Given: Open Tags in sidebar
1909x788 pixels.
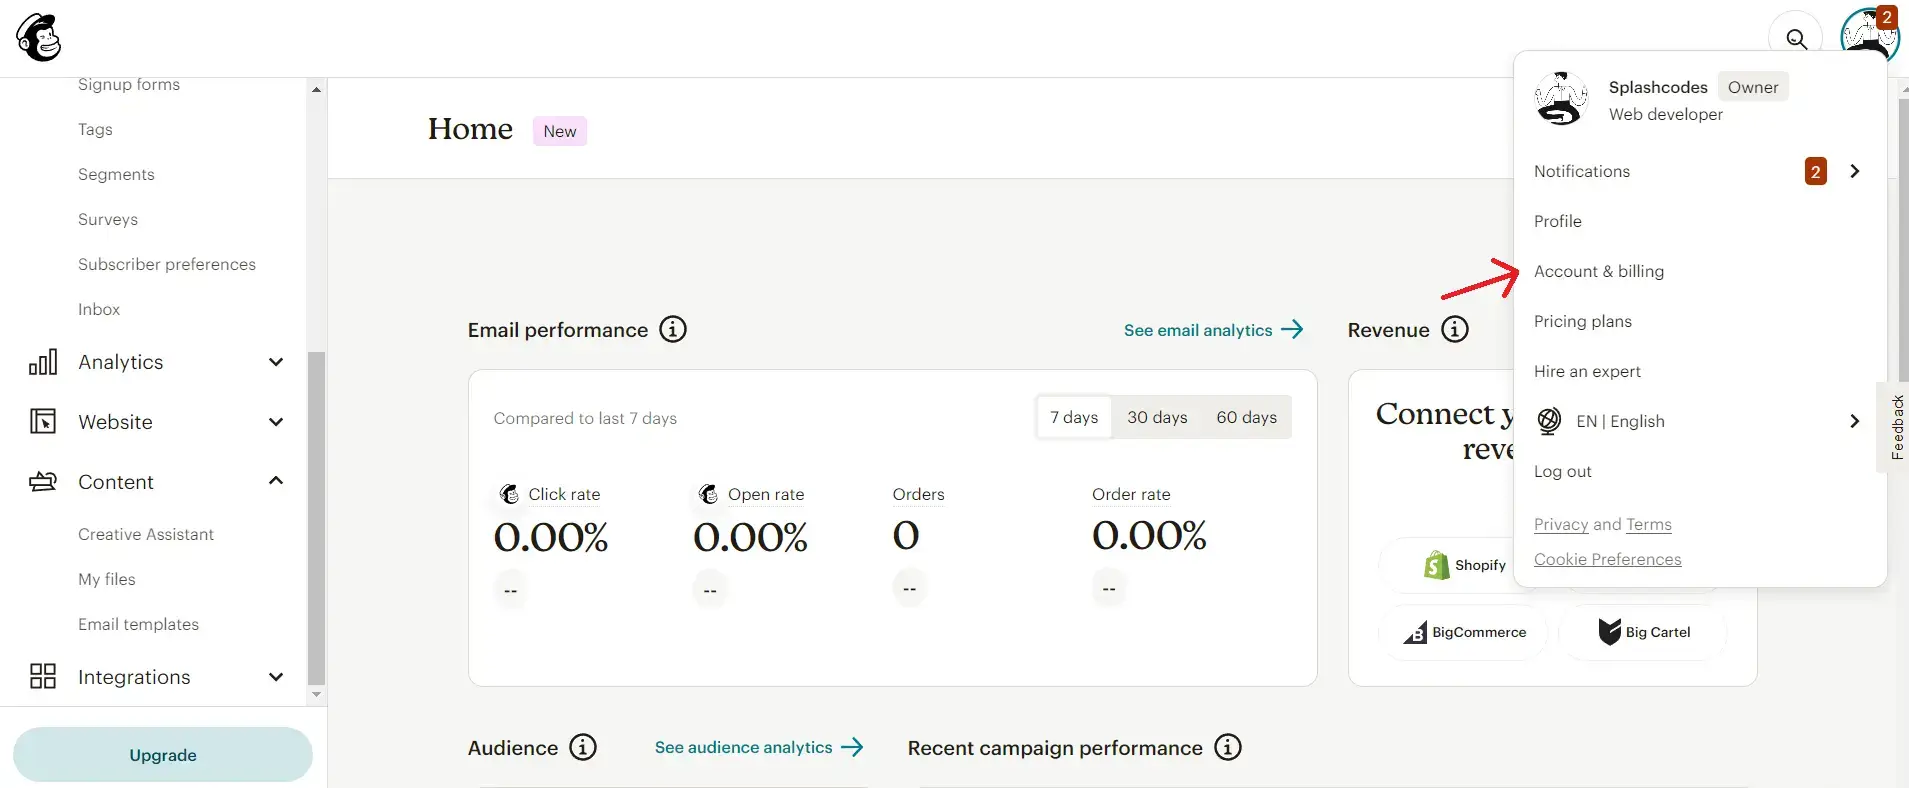Looking at the screenshot, I should [95, 129].
